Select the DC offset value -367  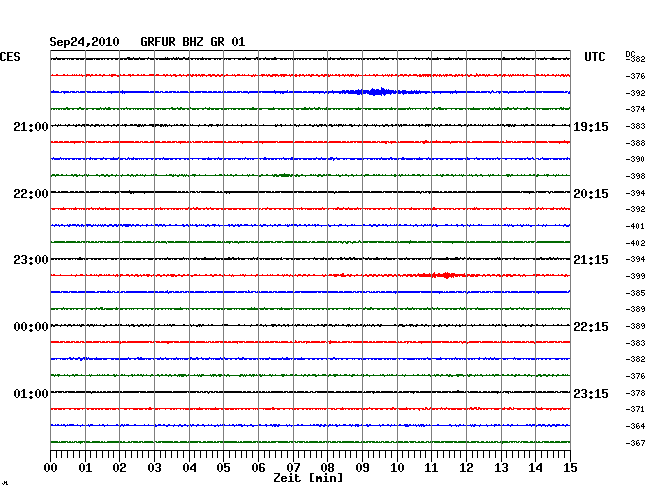click(635, 443)
